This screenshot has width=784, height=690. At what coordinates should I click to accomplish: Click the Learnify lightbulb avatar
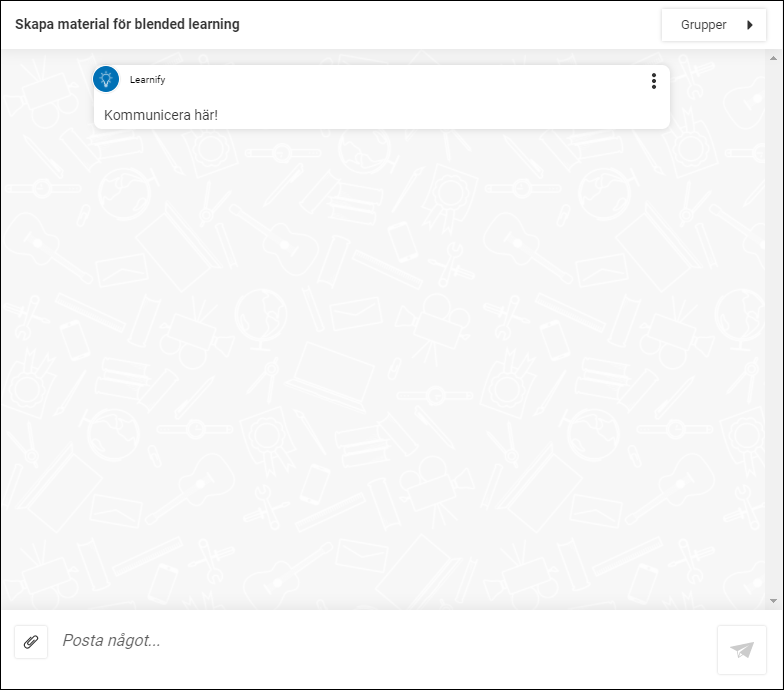[106, 79]
